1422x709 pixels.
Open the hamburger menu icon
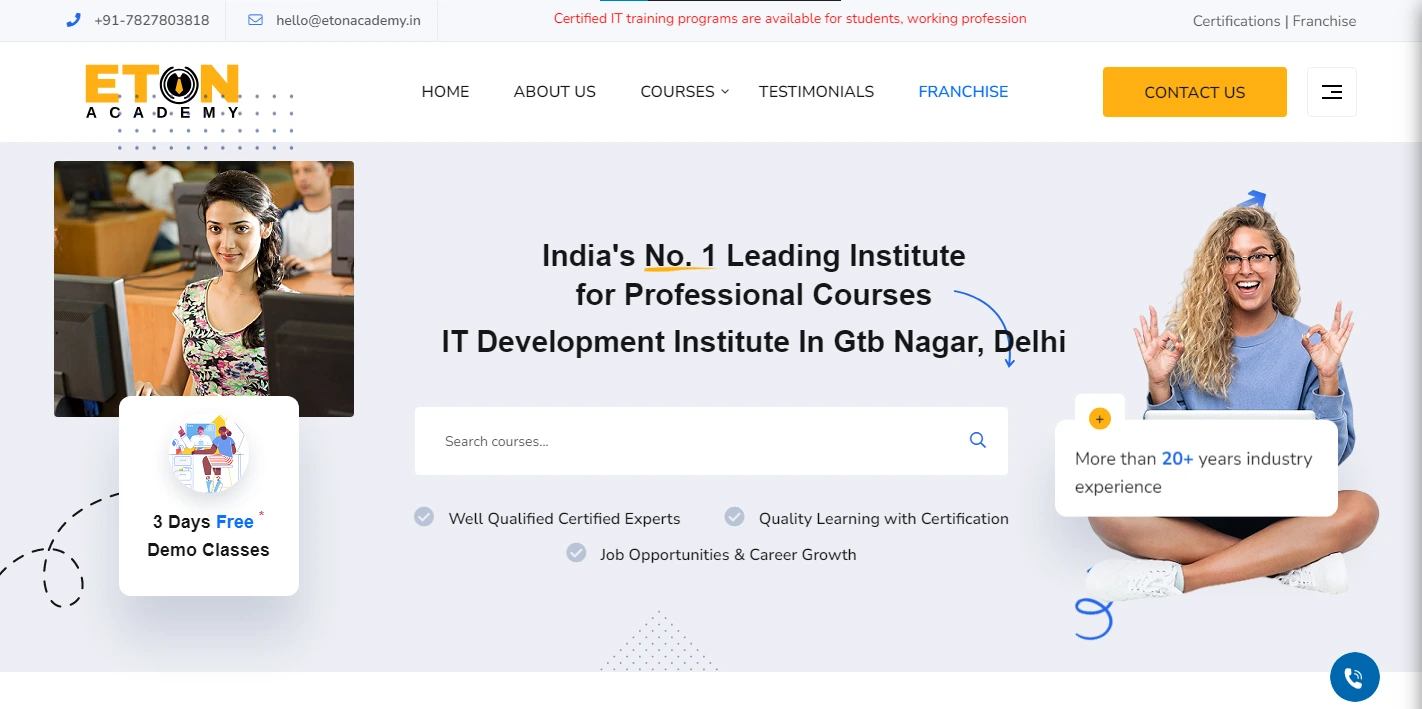coord(1332,92)
